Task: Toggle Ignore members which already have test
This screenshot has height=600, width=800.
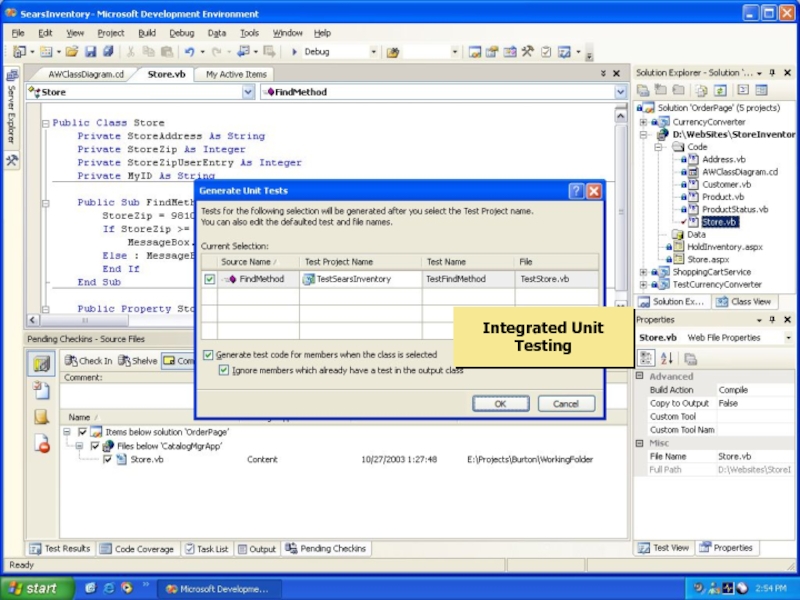Action: [x=224, y=370]
